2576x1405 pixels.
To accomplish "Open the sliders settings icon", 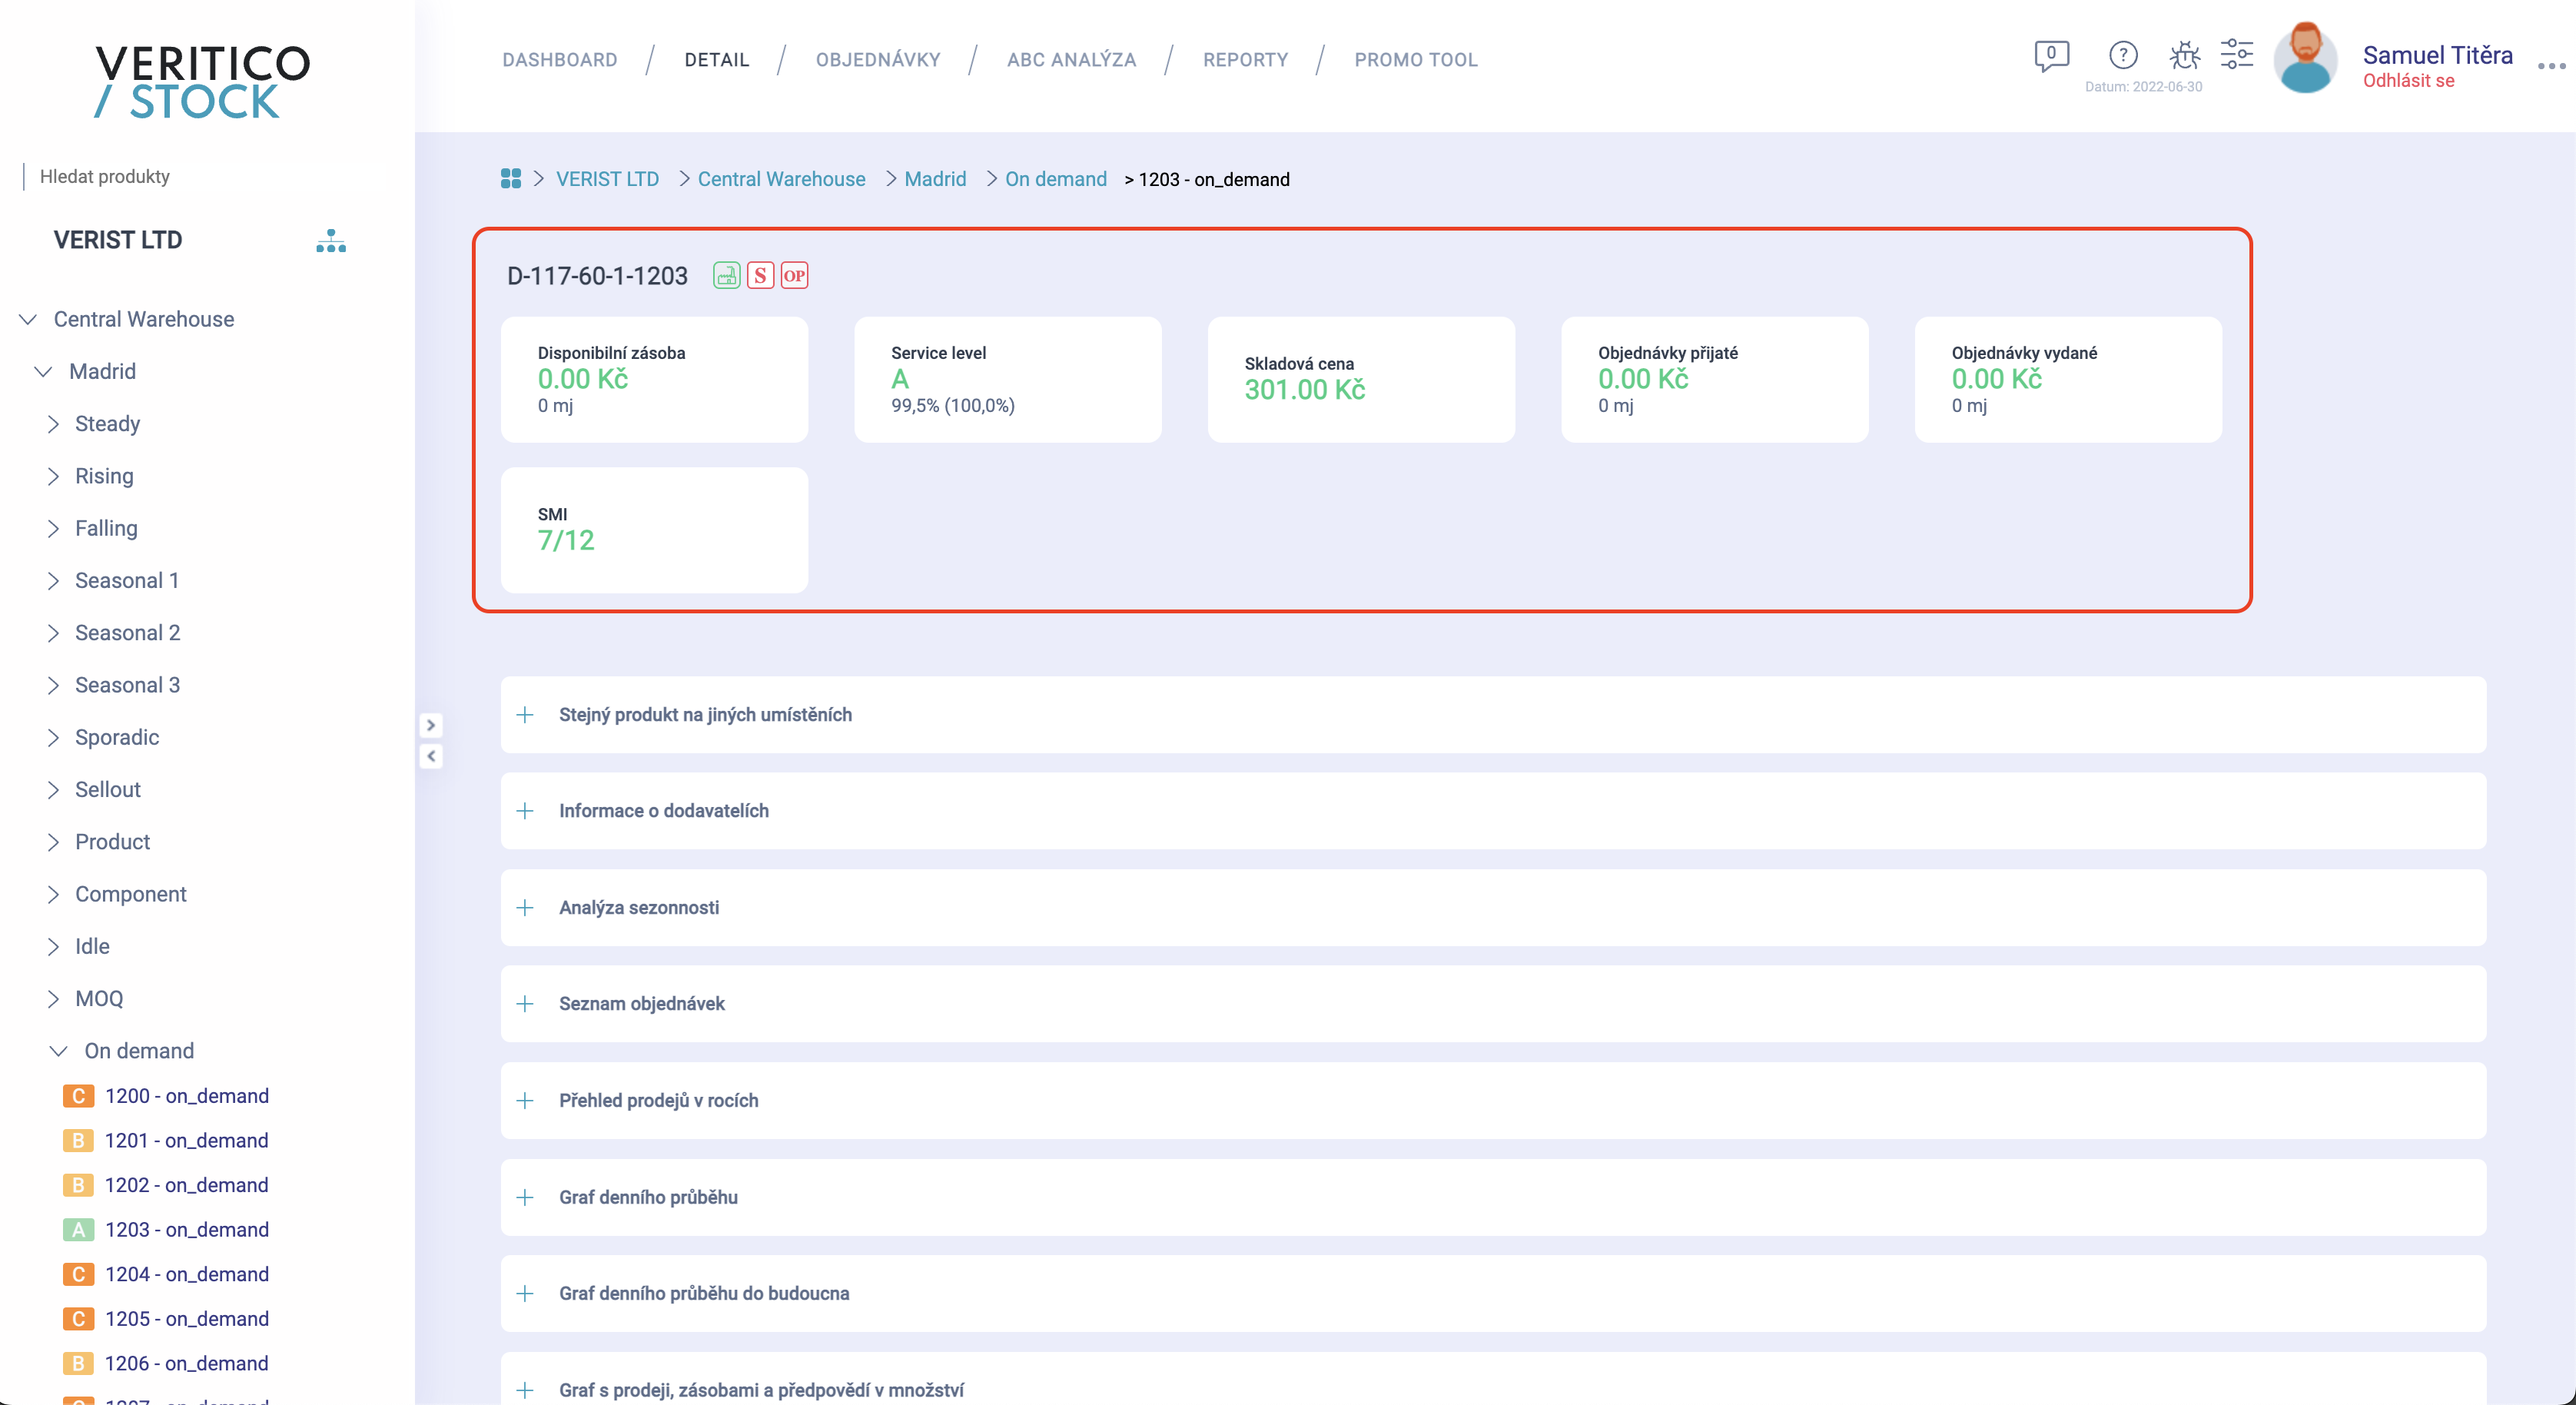I will [2236, 55].
